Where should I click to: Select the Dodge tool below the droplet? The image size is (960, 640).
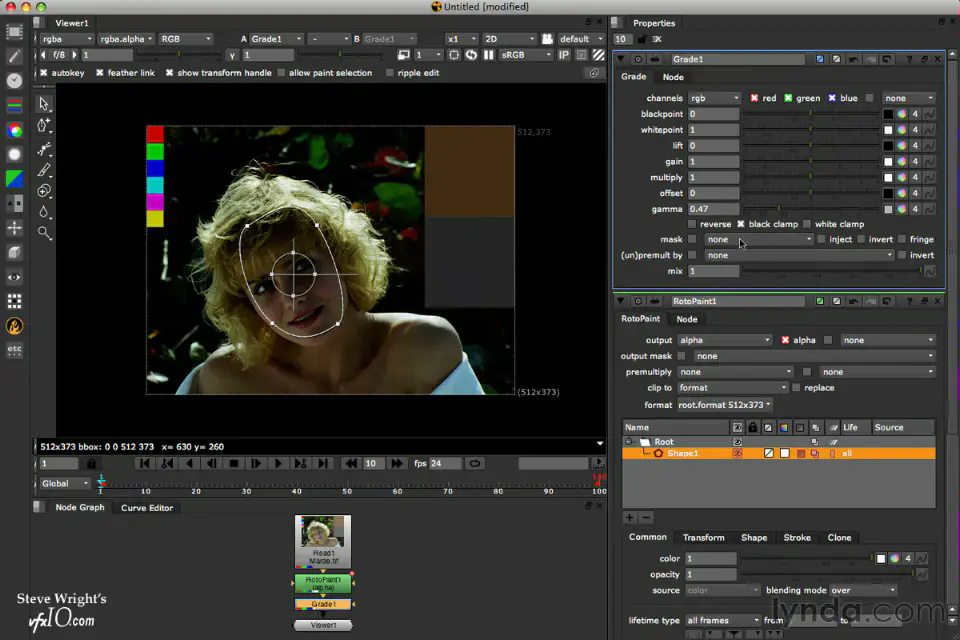[x=44, y=233]
